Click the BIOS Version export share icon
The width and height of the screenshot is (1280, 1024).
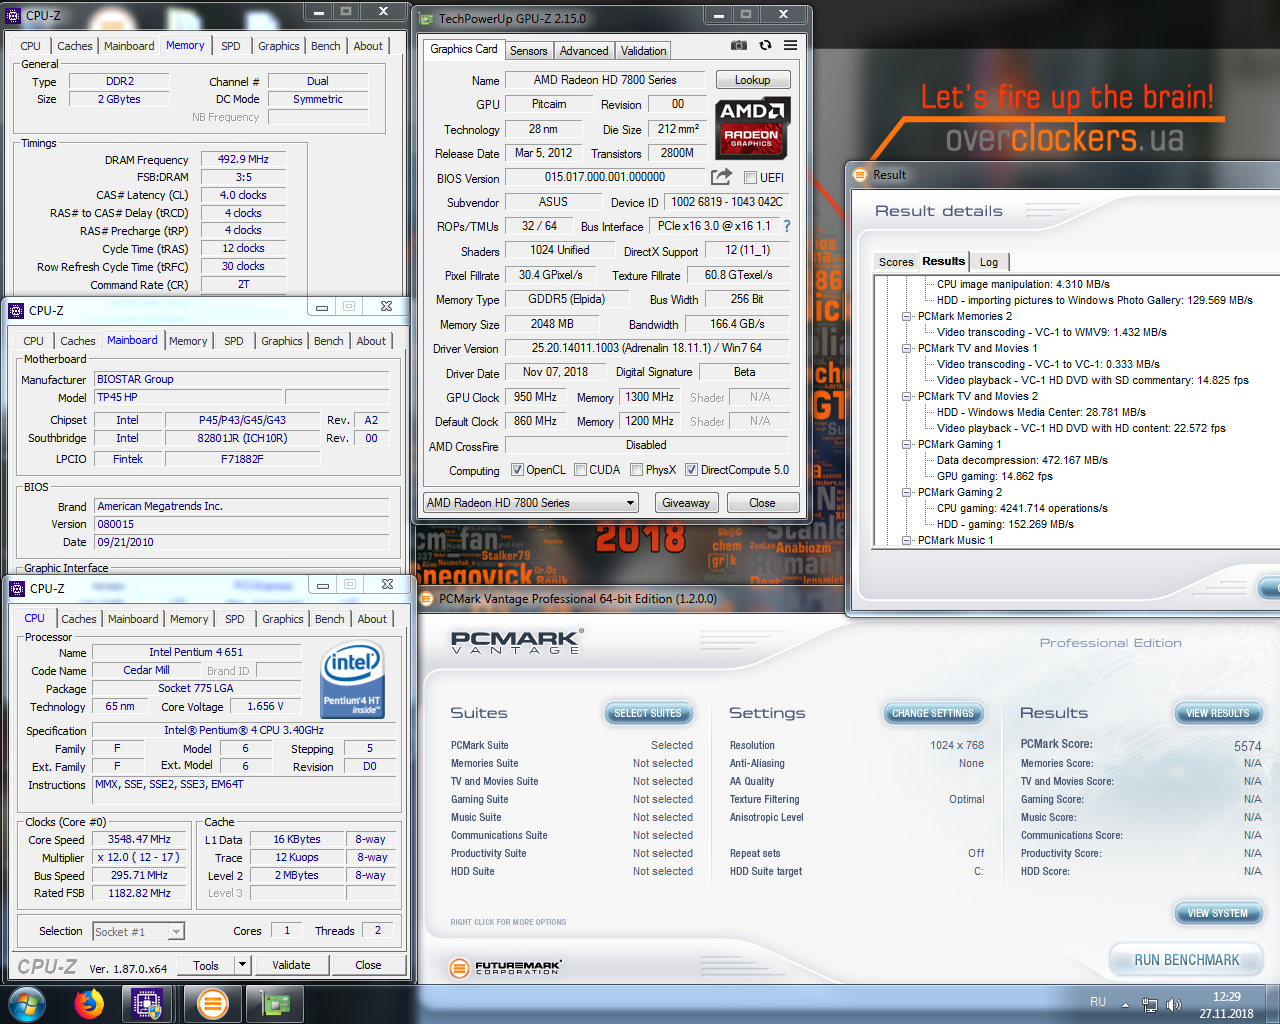click(x=721, y=177)
